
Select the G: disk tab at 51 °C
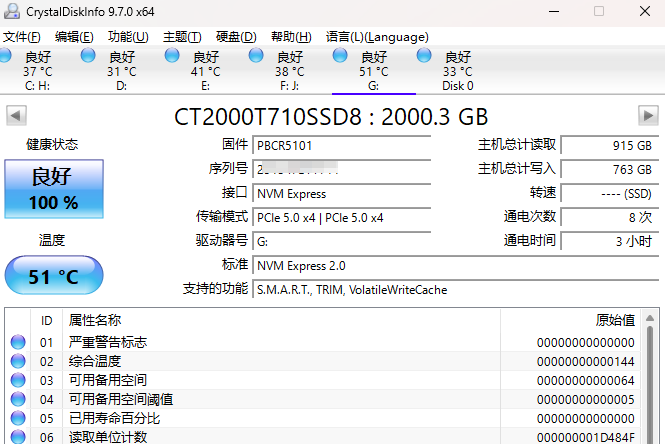pyautogui.click(x=374, y=71)
